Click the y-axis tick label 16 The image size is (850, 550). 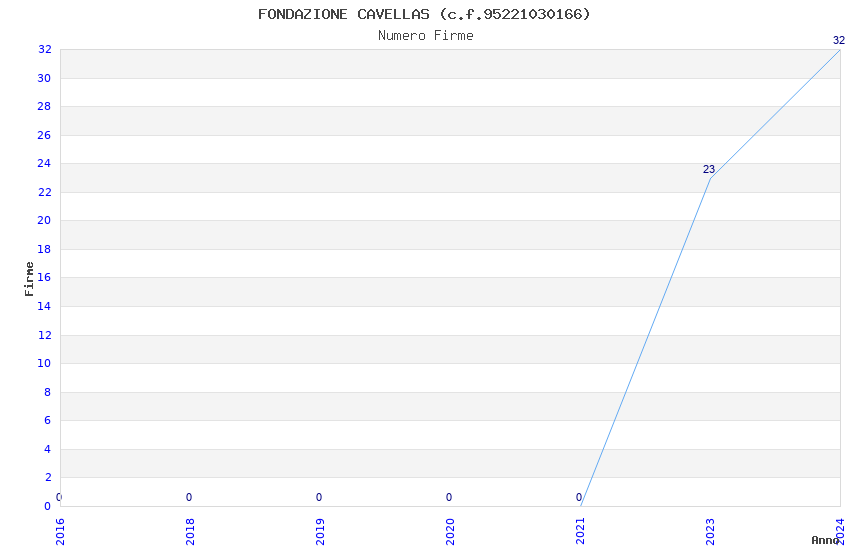point(44,277)
